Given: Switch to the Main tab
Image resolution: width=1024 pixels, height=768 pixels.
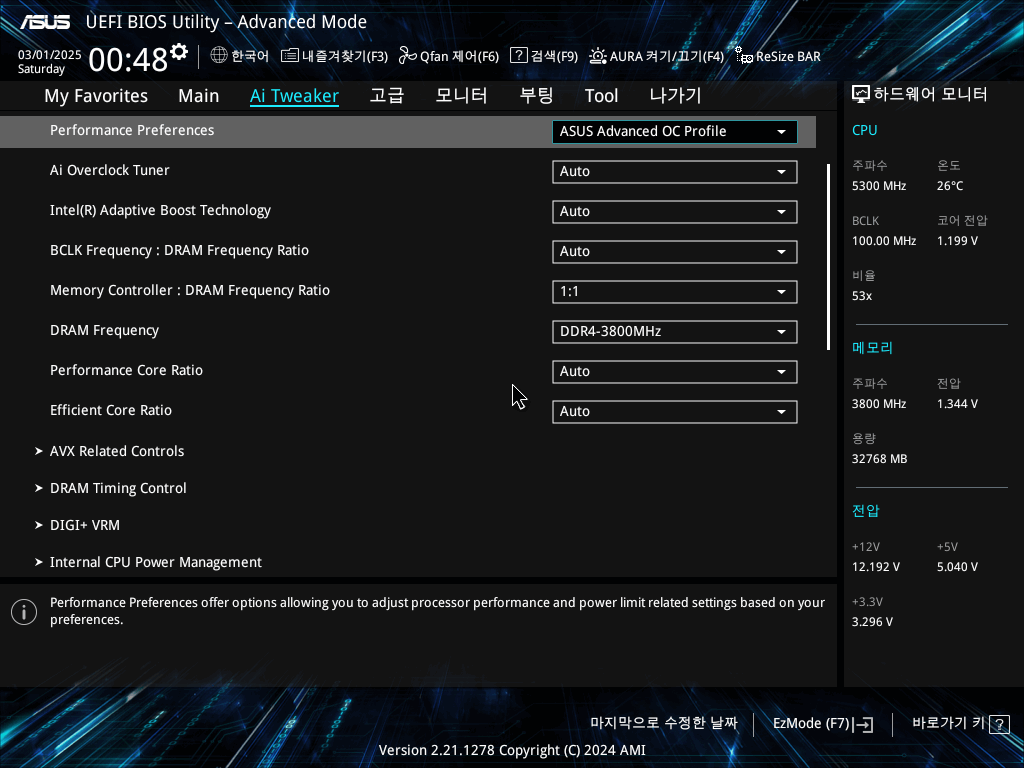Looking at the screenshot, I should [199, 96].
